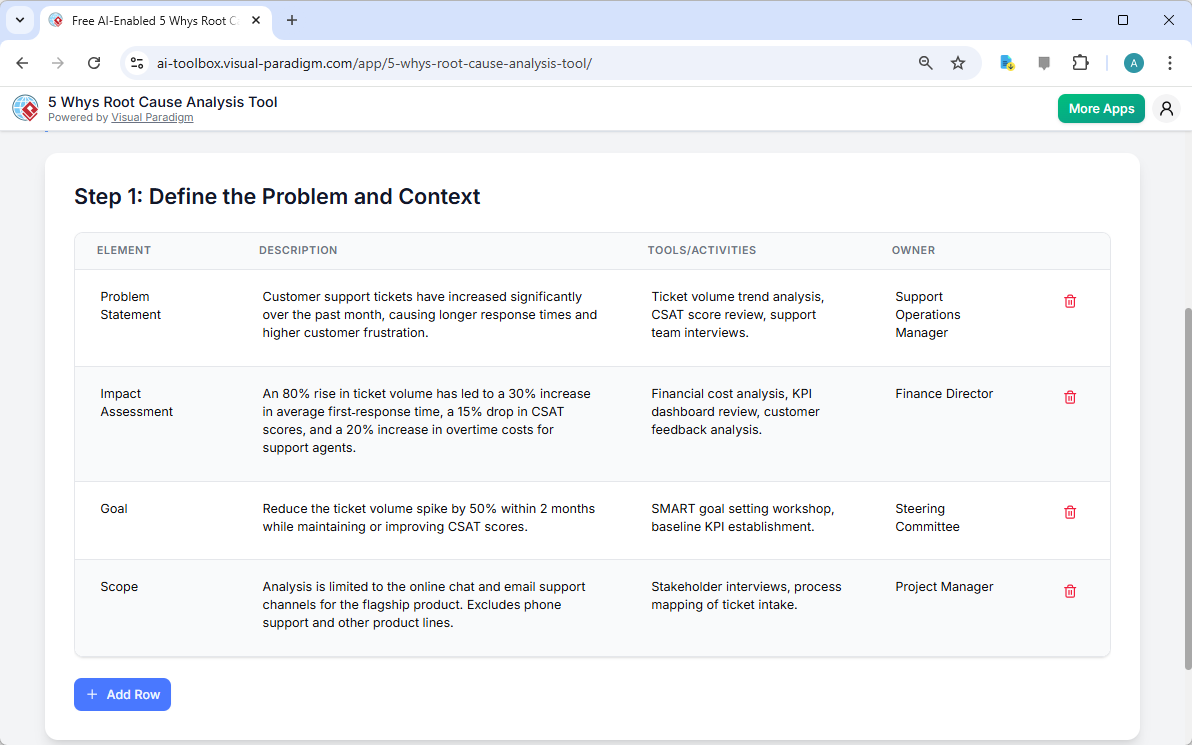Delete the Problem Statement row using its trash icon

[x=1069, y=300]
